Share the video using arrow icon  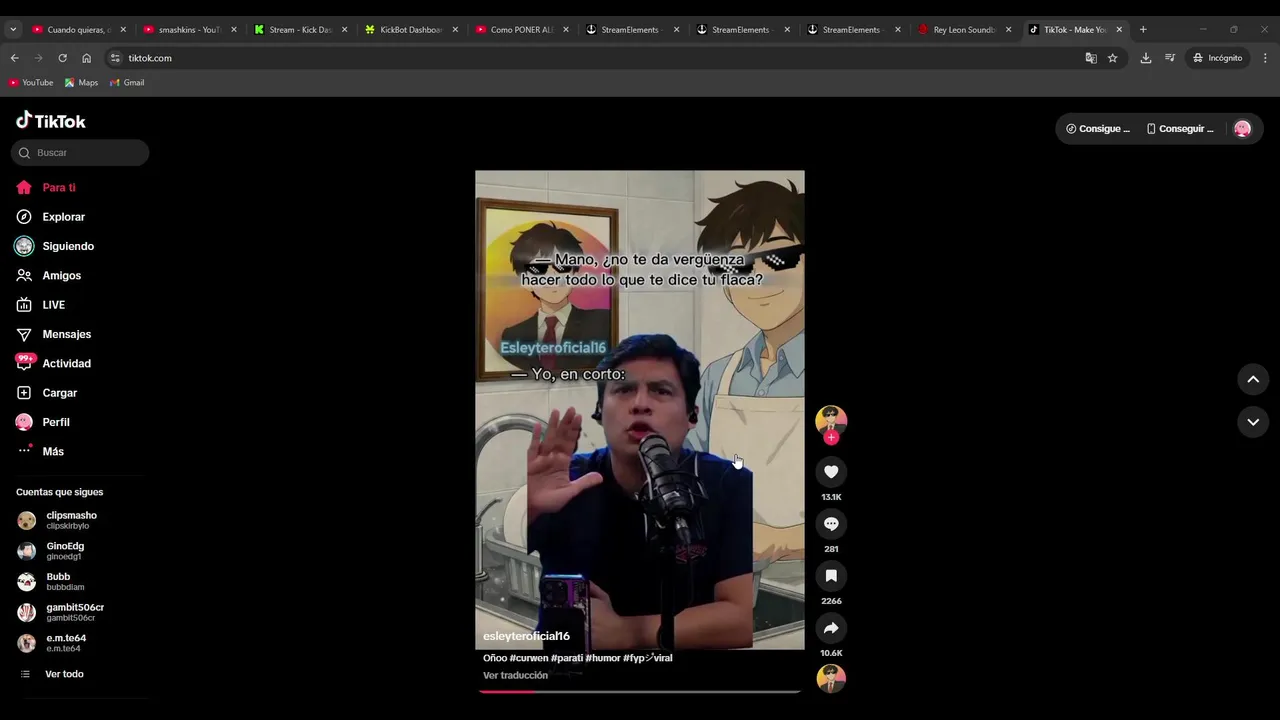click(x=831, y=627)
